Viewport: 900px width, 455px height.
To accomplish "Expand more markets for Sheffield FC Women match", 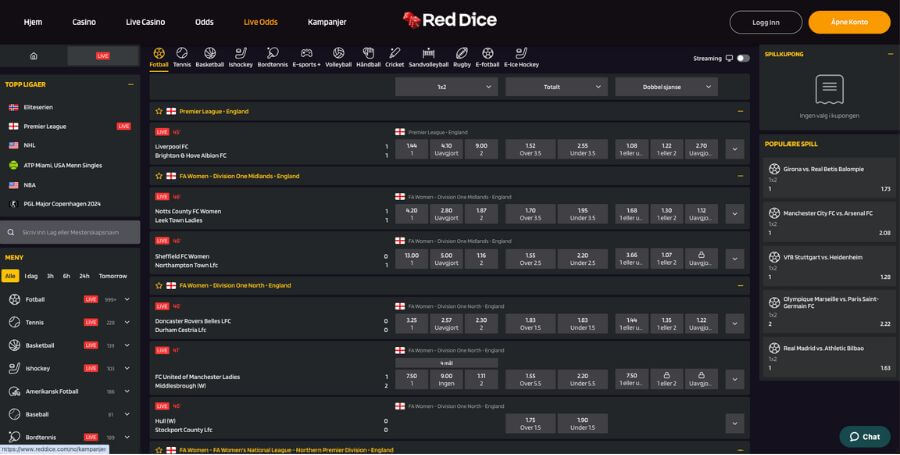I will pos(735,259).
